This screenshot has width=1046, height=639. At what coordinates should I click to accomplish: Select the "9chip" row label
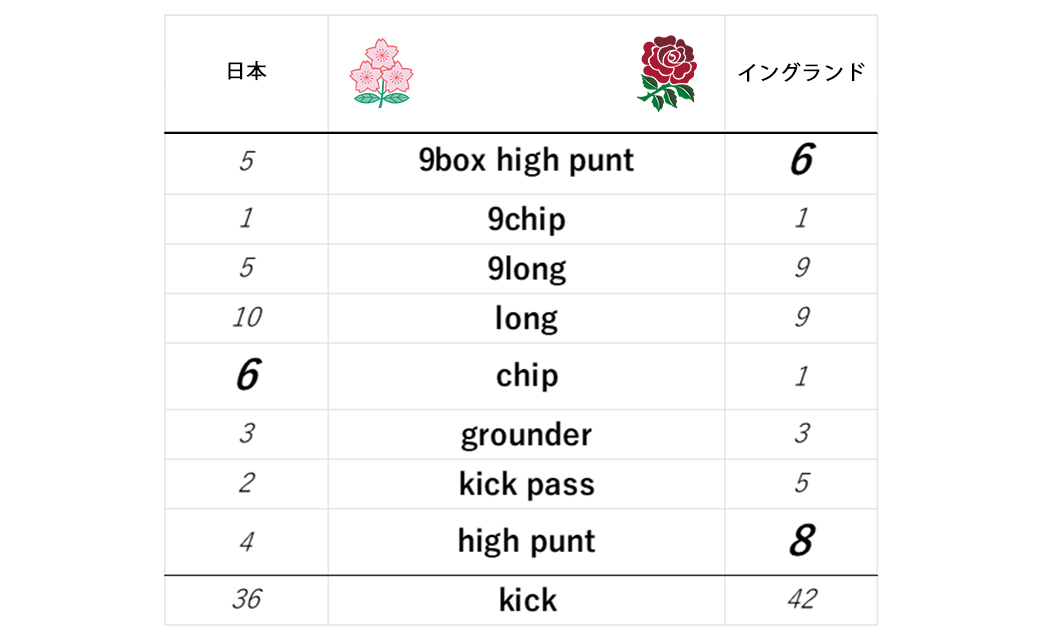coord(526,219)
